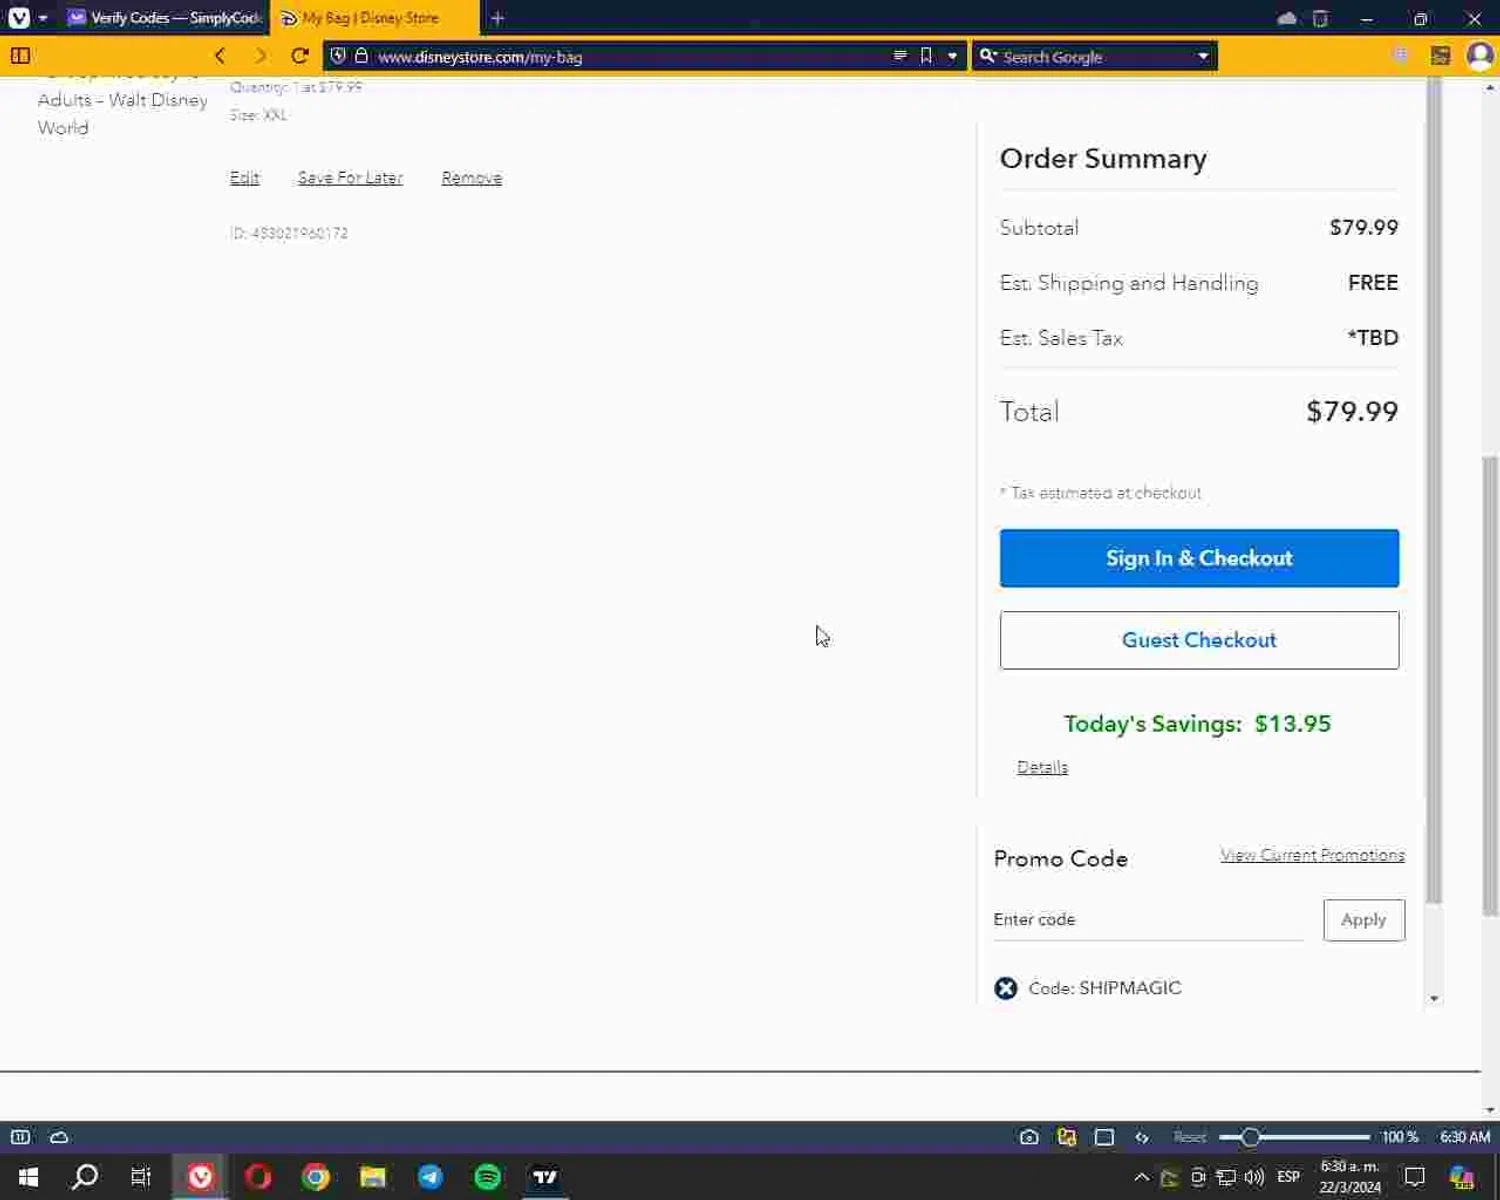Screen dimensions: 1500x1200
Task: Expand search engine dropdown arrow
Action: click(1203, 57)
